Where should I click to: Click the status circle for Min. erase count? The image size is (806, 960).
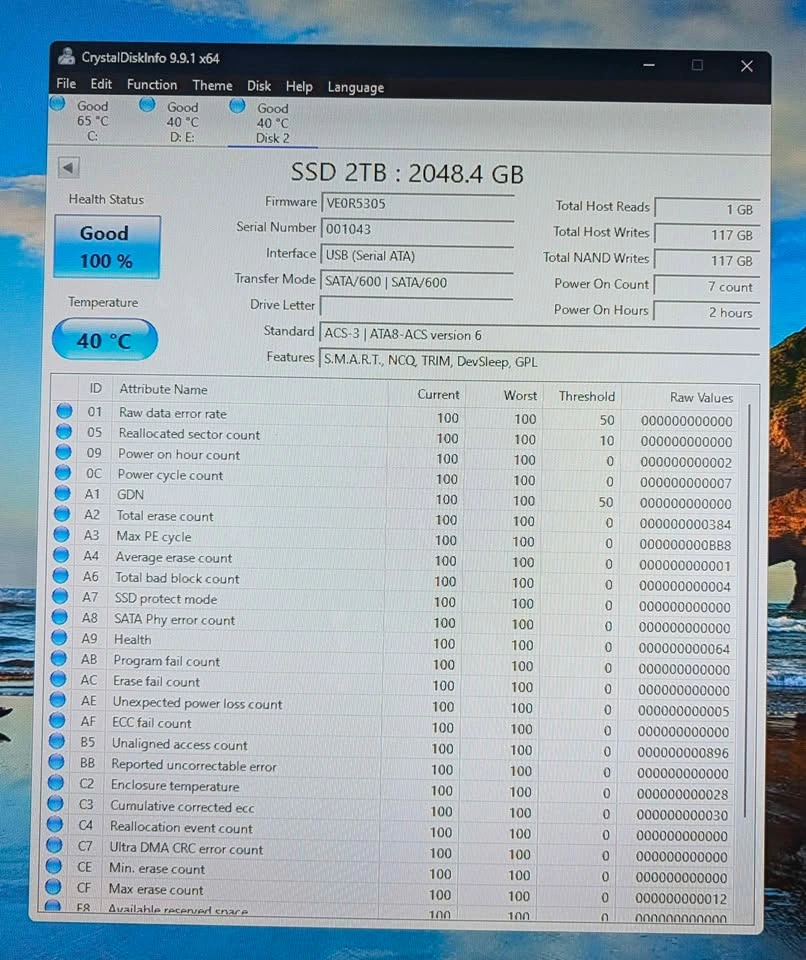tap(53, 866)
